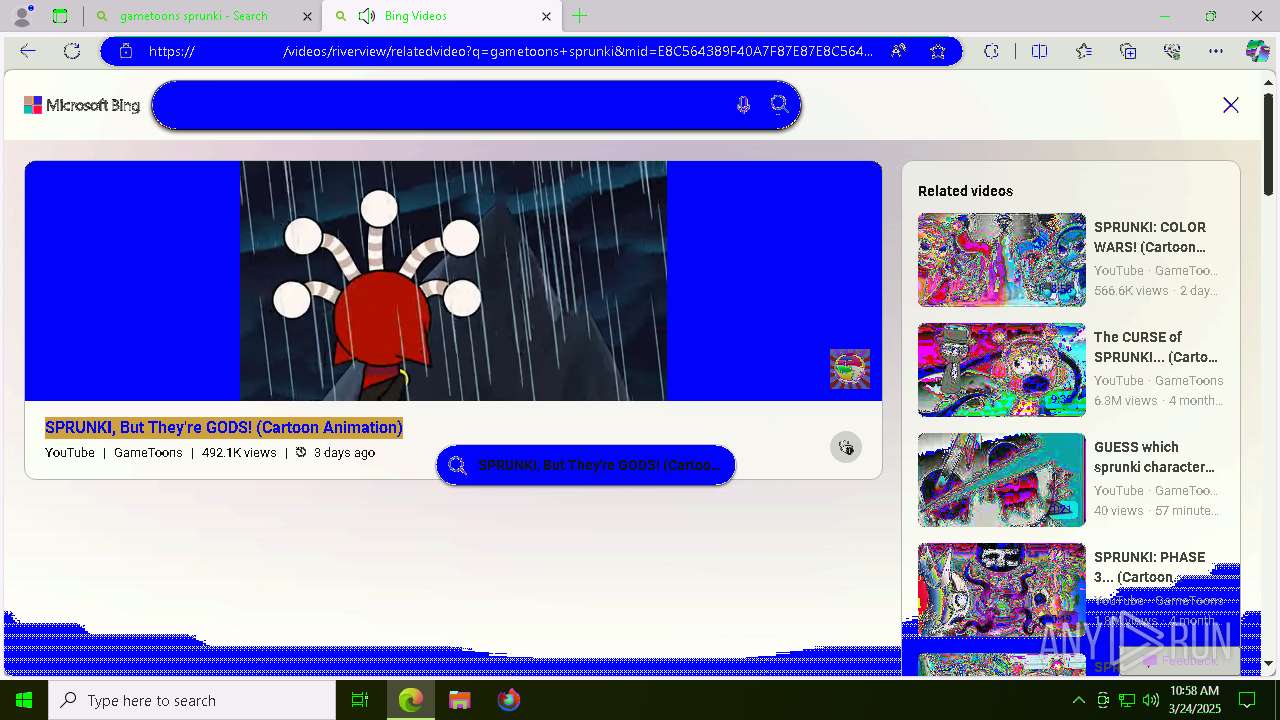Viewport: 1280px width, 720px height.
Task: Open the video title SPRUNKI, But They're GODS!
Action: pyautogui.click(x=224, y=427)
